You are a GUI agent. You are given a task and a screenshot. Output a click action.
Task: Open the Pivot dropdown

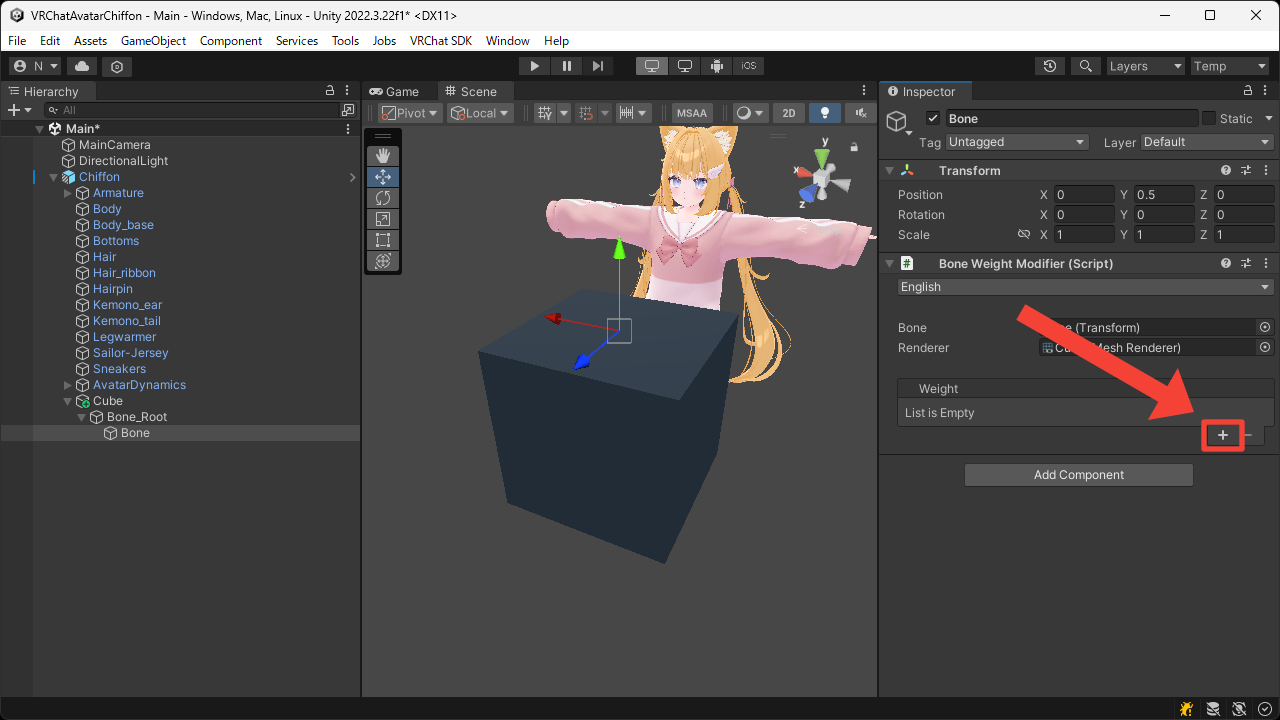410,113
